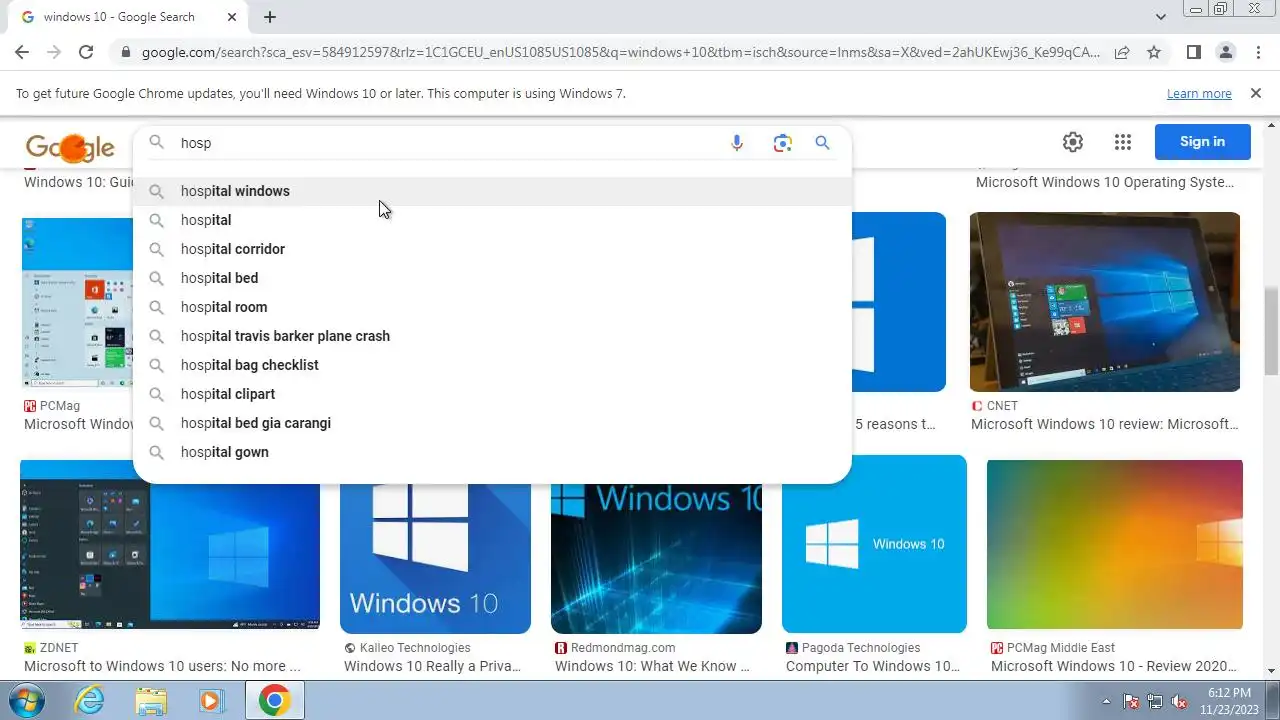Select Chrome icon on taskbar
This screenshot has height=720, width=1280.
tap(275, 700)
